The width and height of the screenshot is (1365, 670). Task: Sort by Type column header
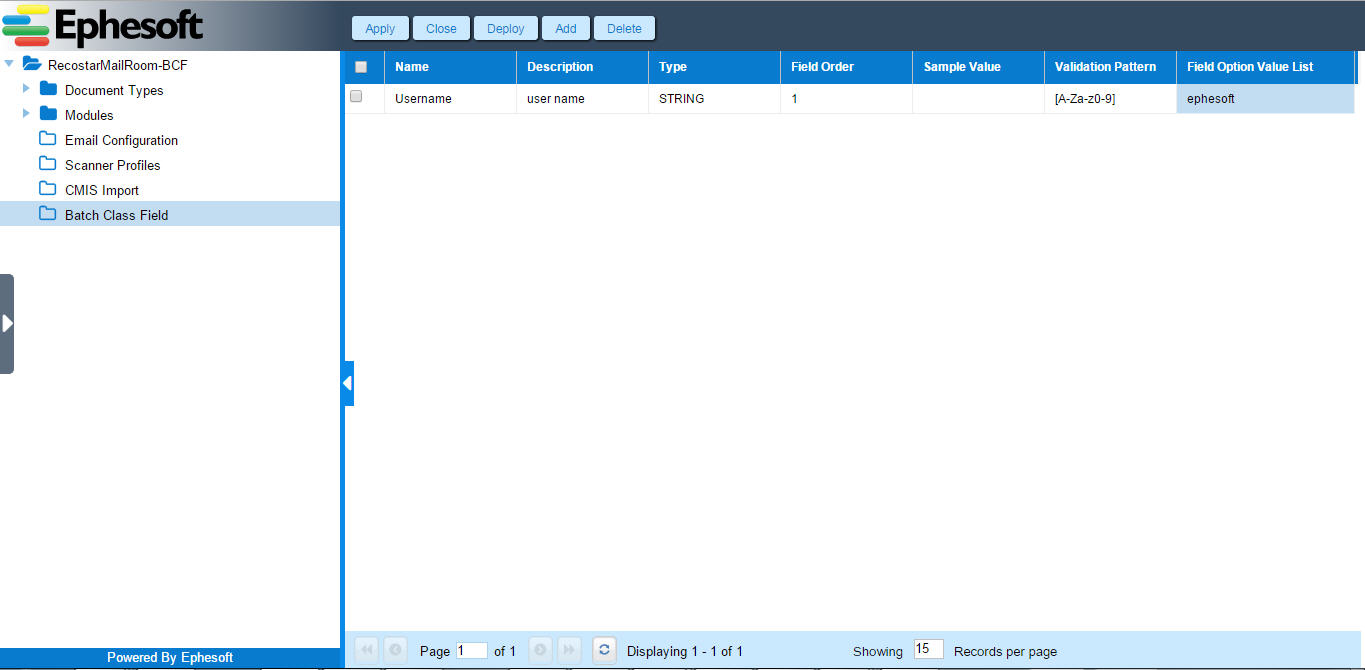tap(714, 67)
